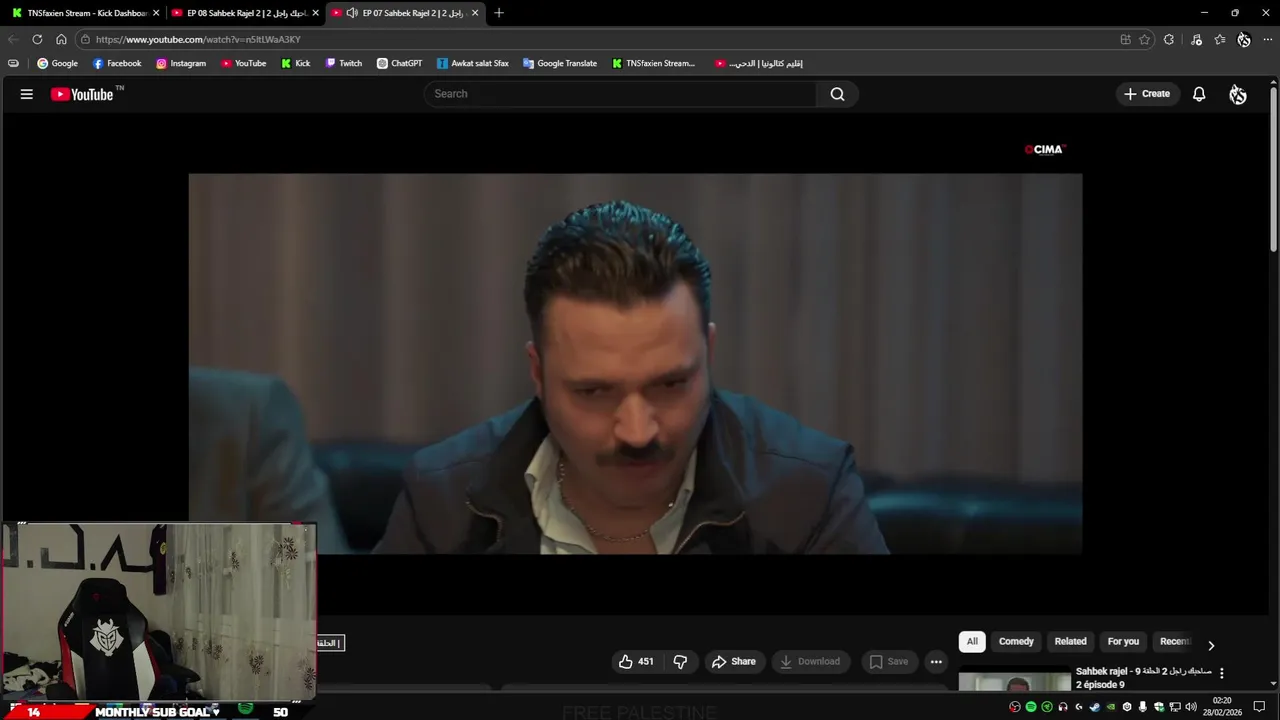Dislike the video with thumbs down
Image resolution: width=1280 pixels, height=720 pixels.
(680, 661)
